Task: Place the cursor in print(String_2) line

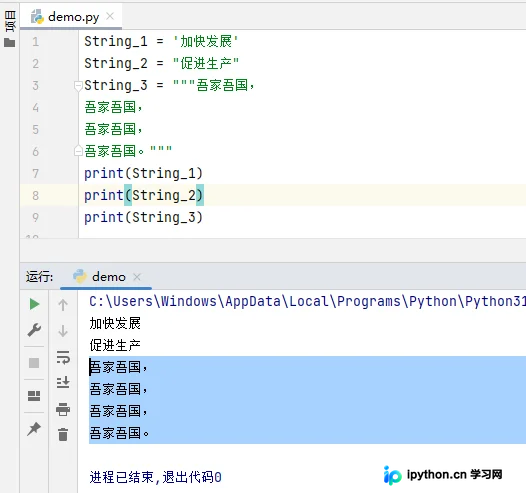Action: click(x=144, y=196)
